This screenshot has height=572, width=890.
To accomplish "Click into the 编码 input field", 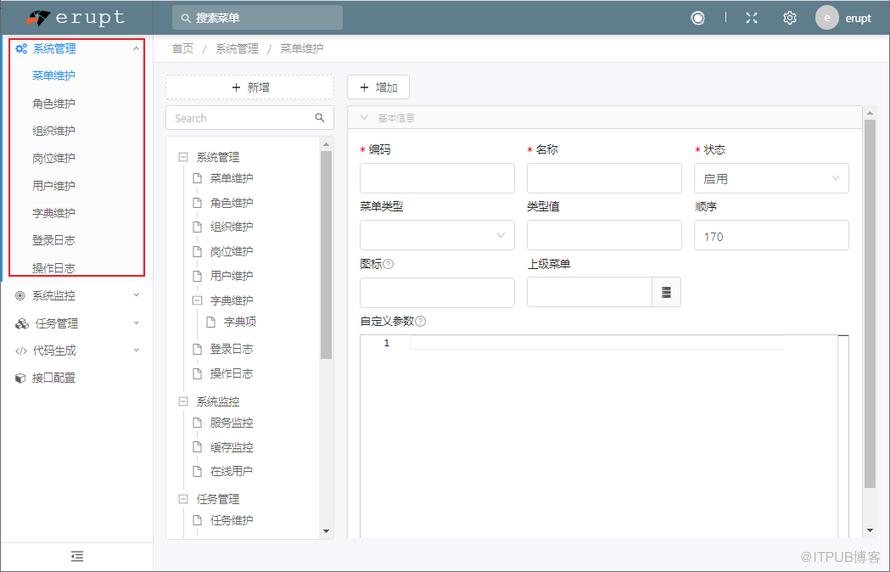I will 437,178.
